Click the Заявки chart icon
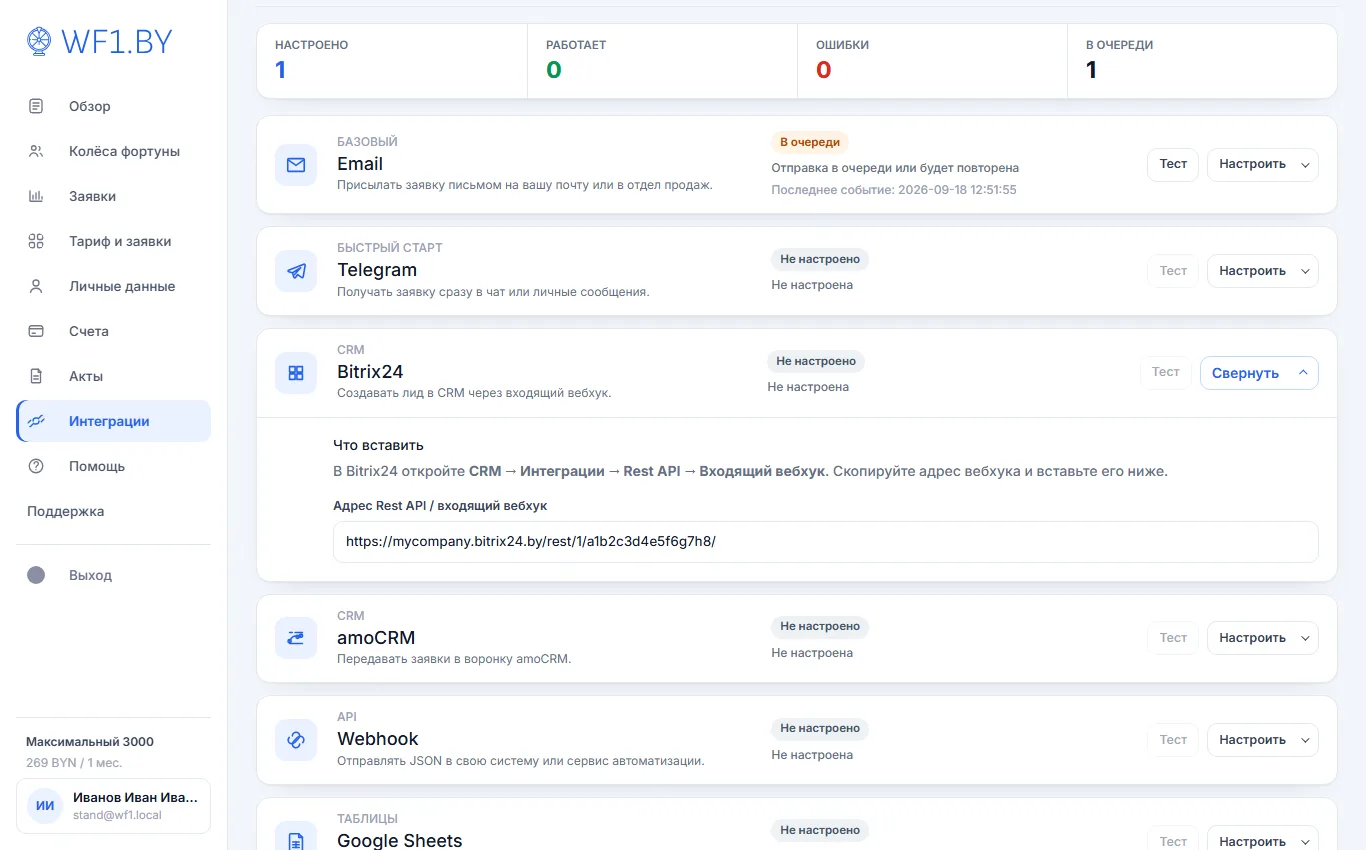This screenshot has width=1366, height=850. click(36, 196)
